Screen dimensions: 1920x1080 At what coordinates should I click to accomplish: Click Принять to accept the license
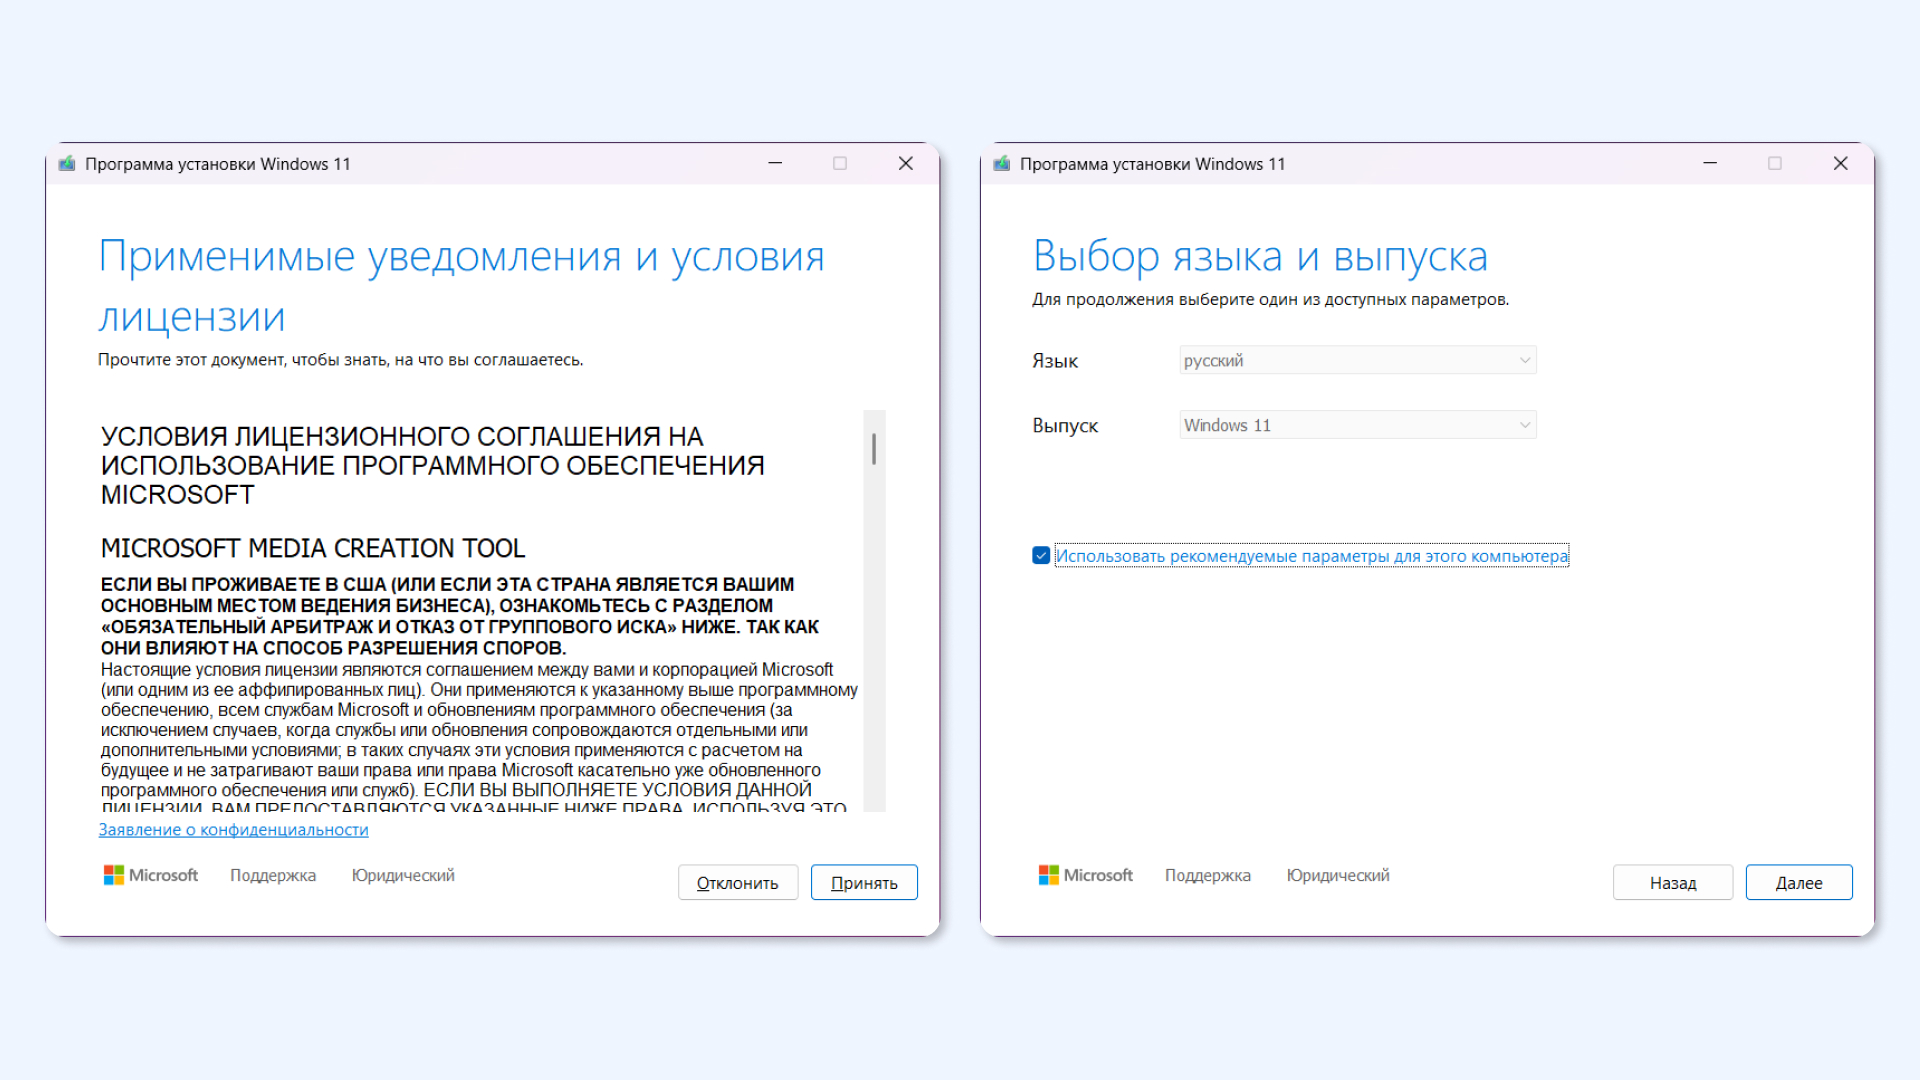[864, 883]
